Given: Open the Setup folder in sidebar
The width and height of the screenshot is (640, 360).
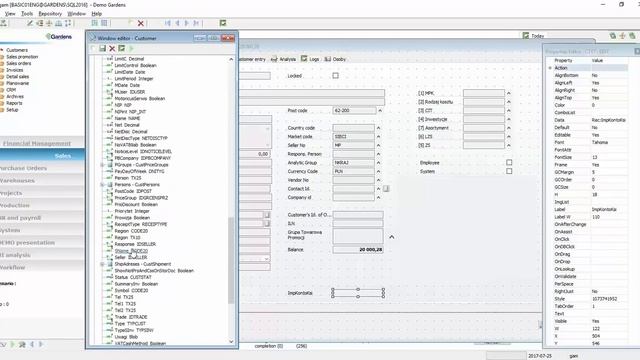Looking at the screenshot, I should [12, 109].
